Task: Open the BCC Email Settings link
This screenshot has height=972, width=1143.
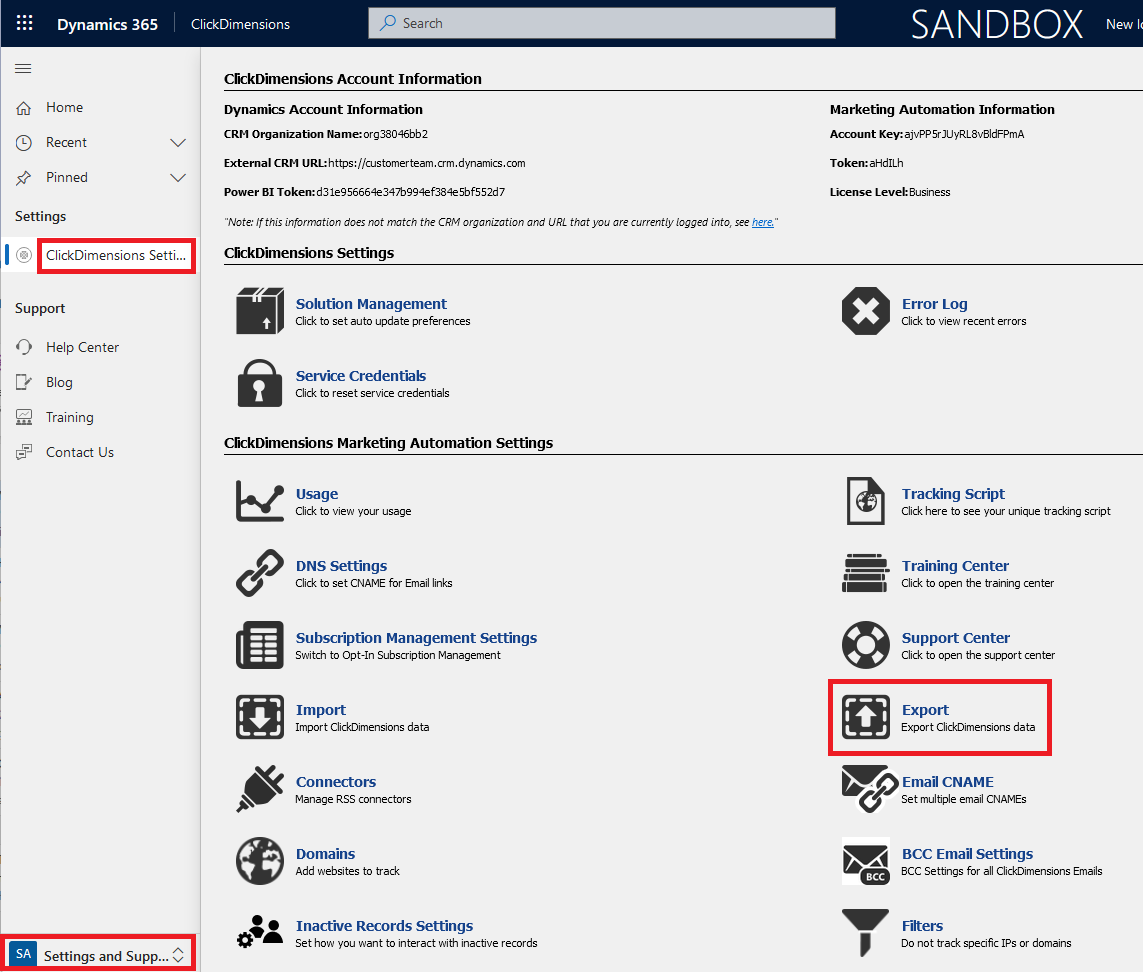Action: coord(967,854)
